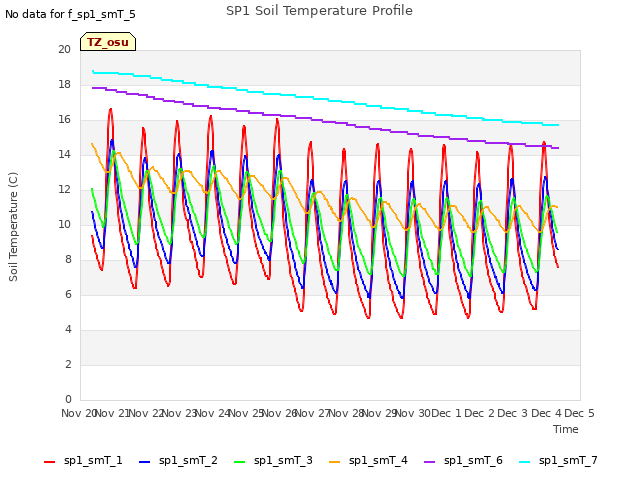Click the y-axis value 16
The width and height of the screenshot is (640, 480).
tap(64, 120)
